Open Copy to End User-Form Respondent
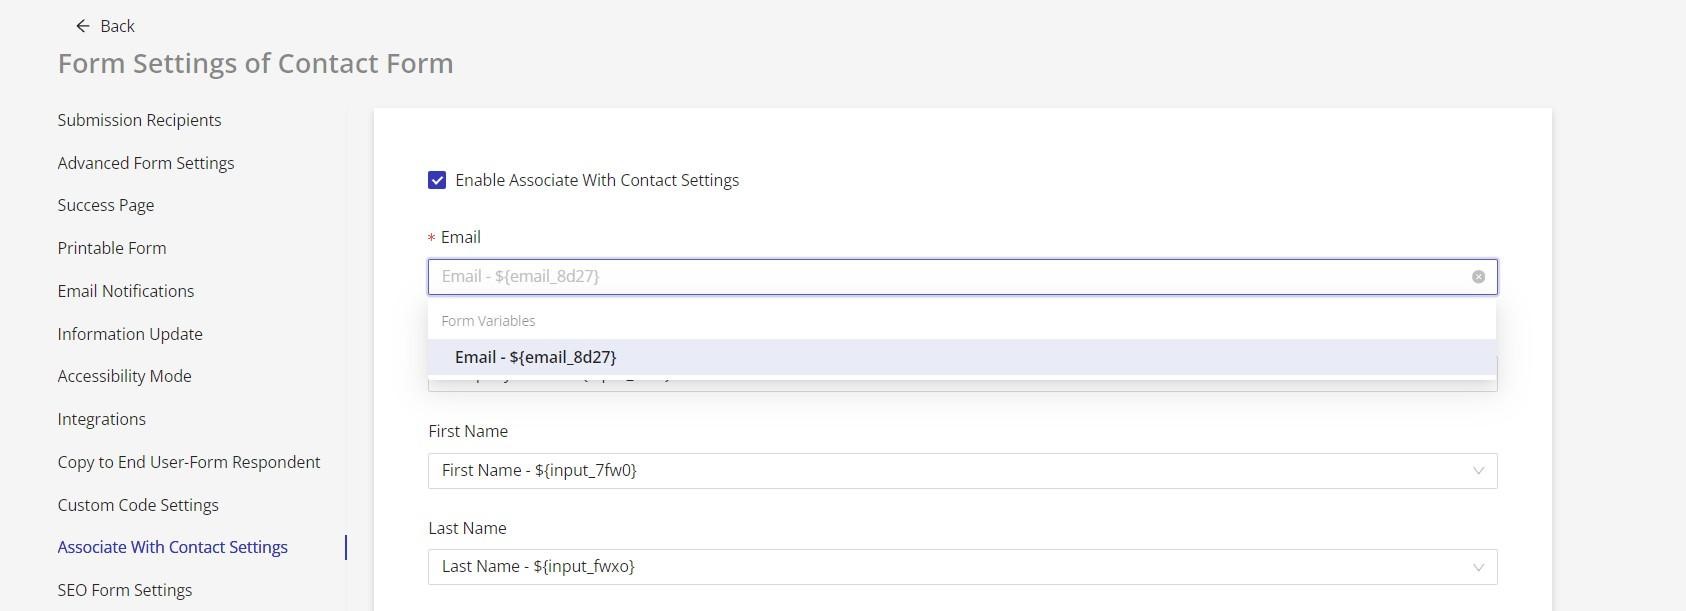The width and height of the screenshot is (1686, 611). click(189, 462)
